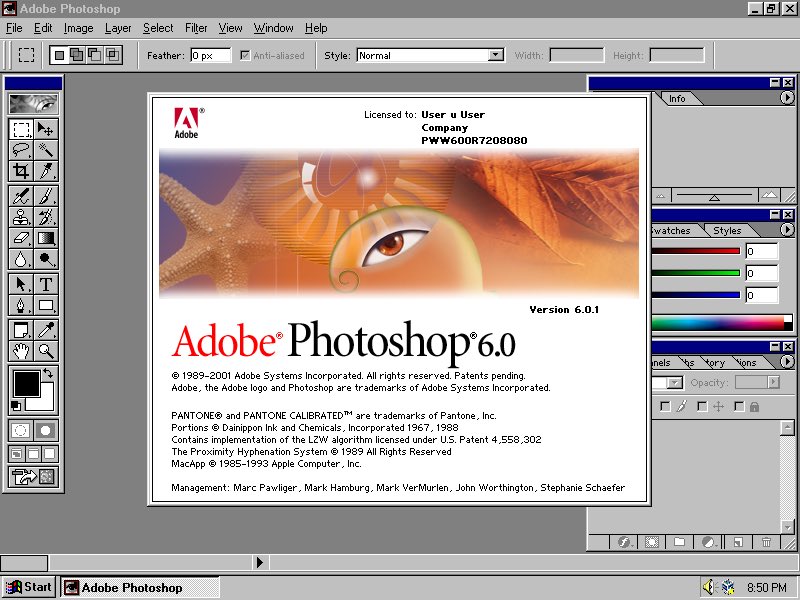Screen dimensions: 800x600
Task: Open the Style dropdown showing Normal
Action: coord(495,55)
